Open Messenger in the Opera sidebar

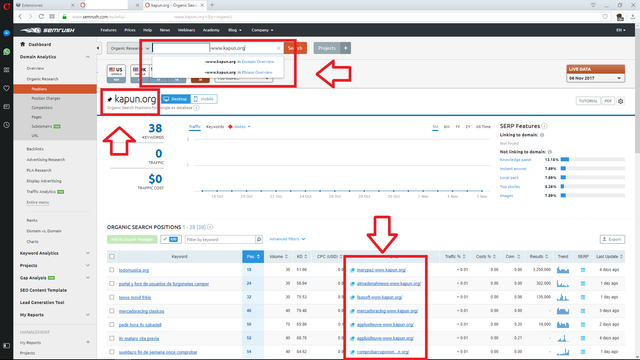pyautogui.click(x=7, y=33)
